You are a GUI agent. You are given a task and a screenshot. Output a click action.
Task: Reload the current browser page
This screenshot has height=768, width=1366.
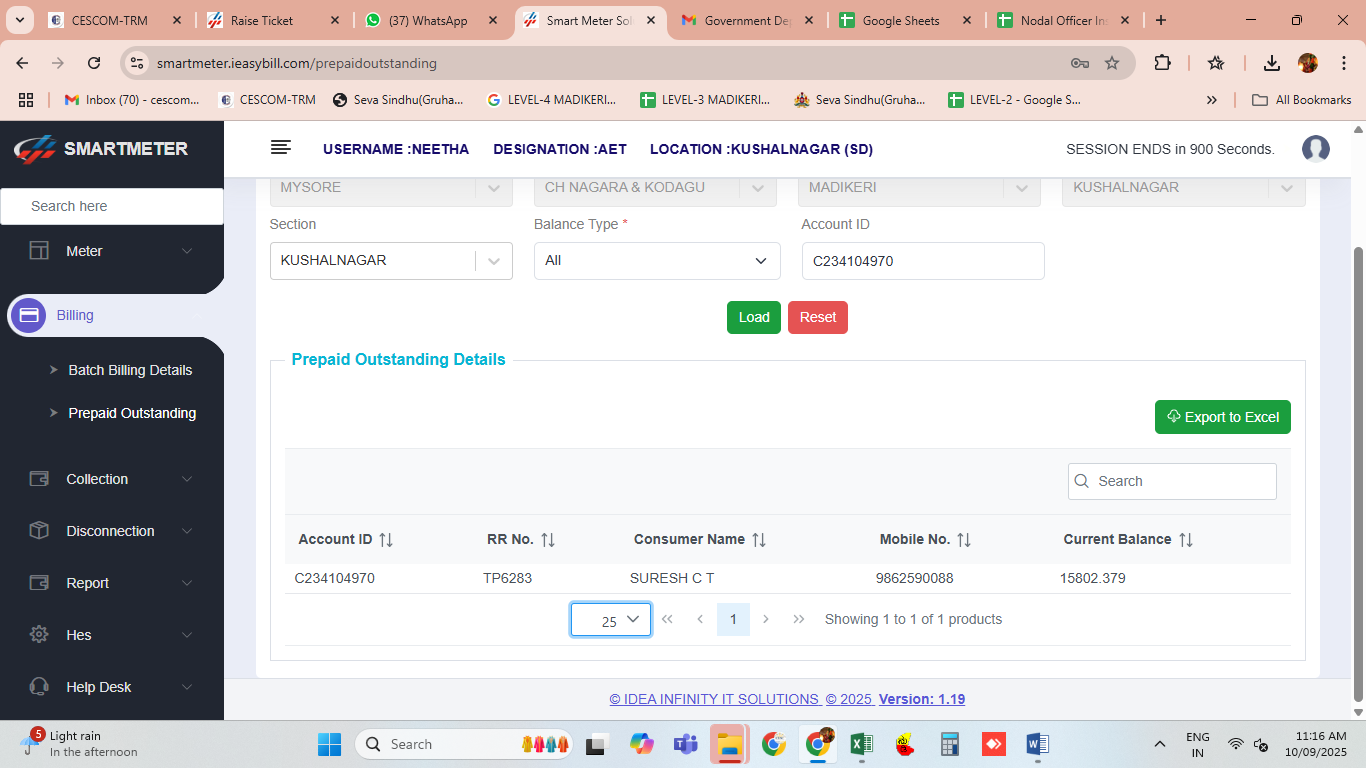94,63
